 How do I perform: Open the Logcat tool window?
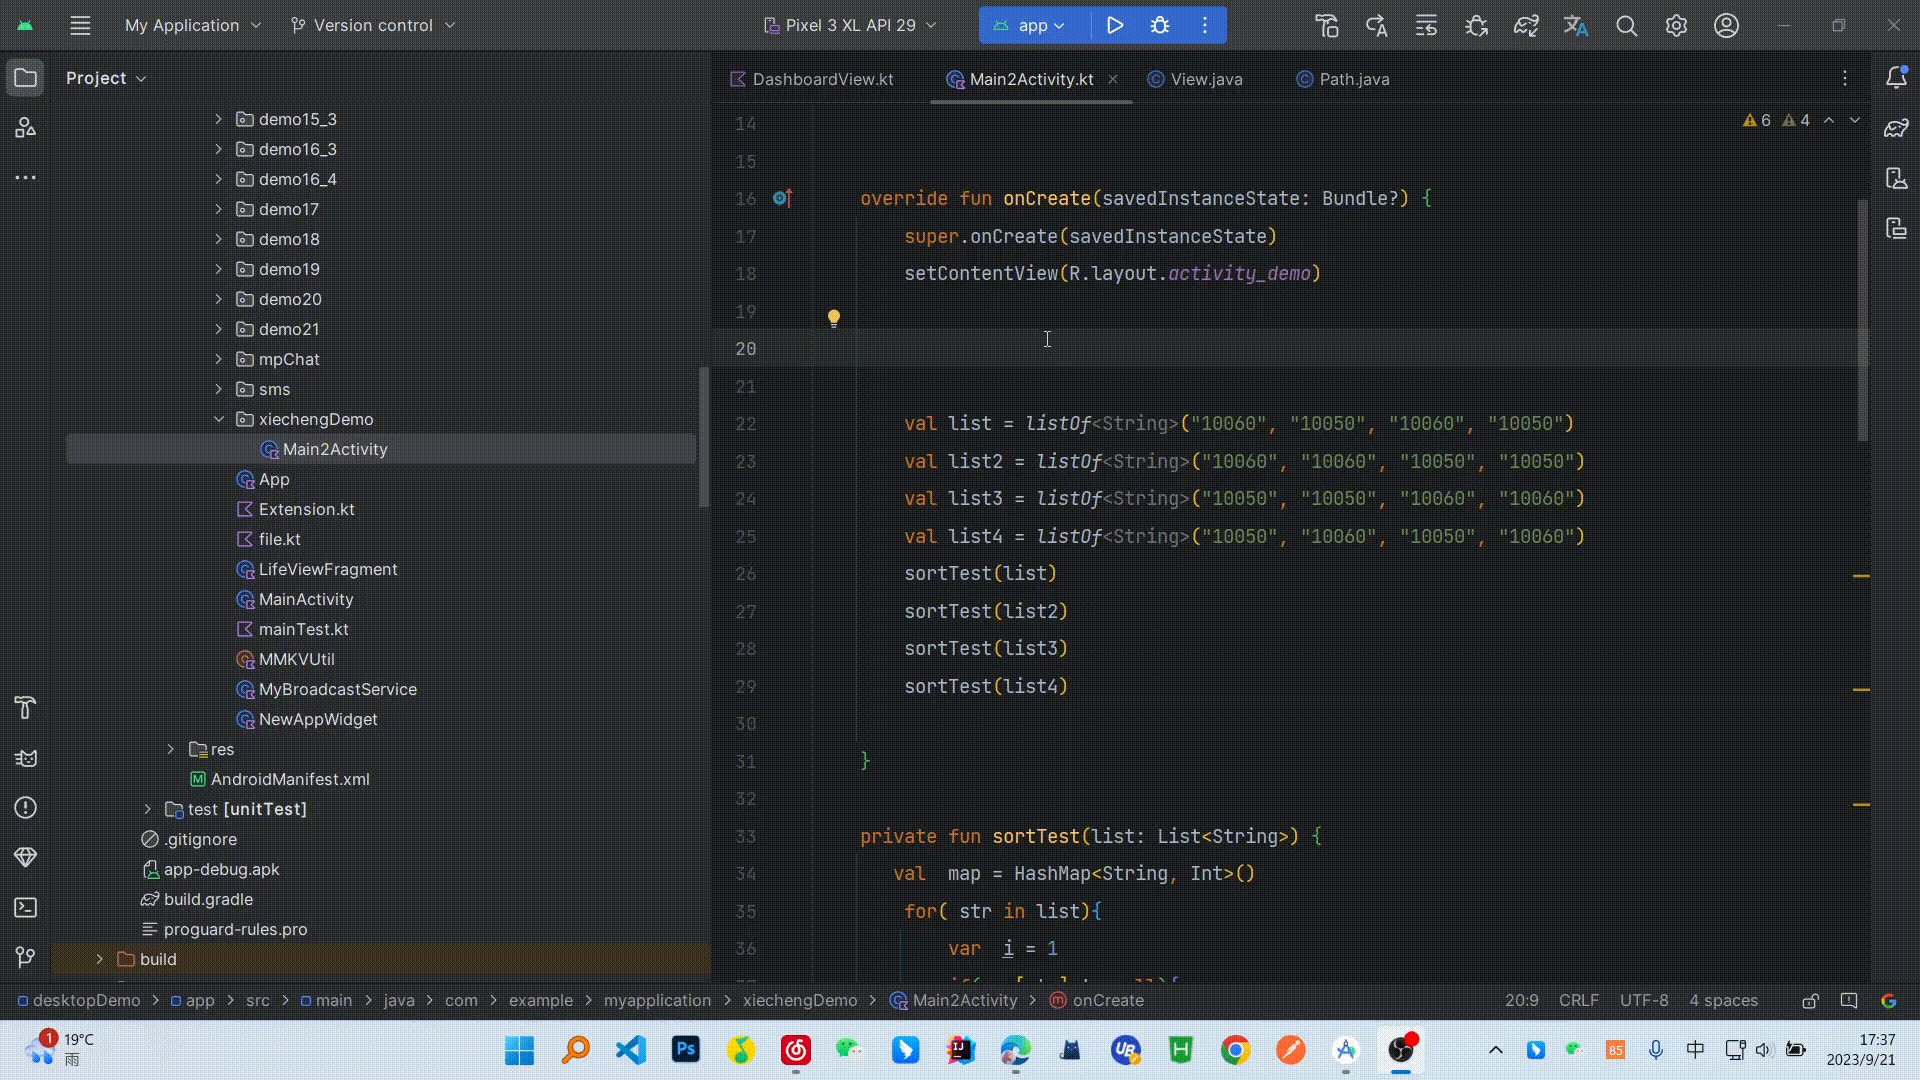pyautogui.click(x=26, y=758)
